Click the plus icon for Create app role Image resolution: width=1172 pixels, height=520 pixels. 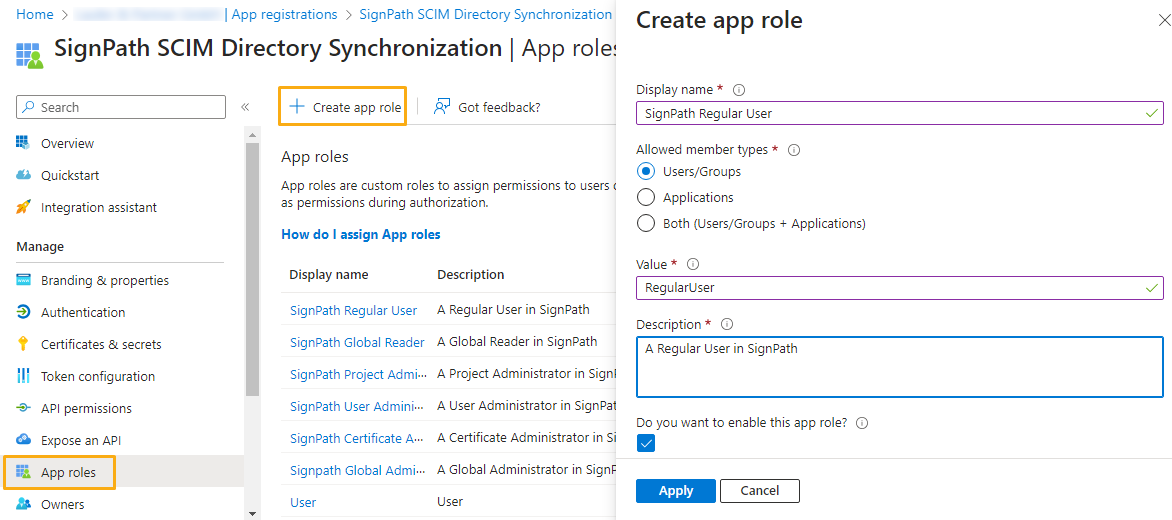tap(297, 107)
